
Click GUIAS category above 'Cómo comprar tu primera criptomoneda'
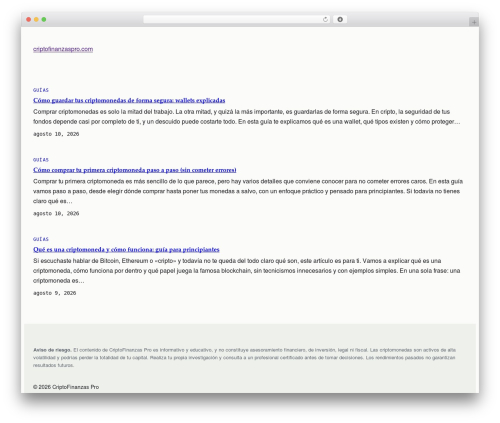(x=41, y=160)
